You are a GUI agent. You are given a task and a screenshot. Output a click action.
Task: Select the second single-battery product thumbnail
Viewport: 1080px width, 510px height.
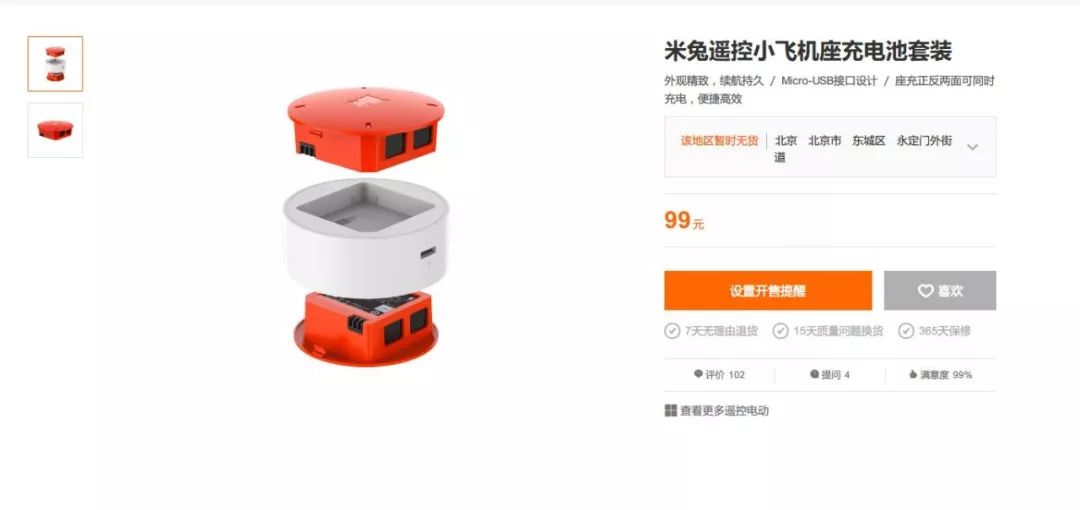55,130
